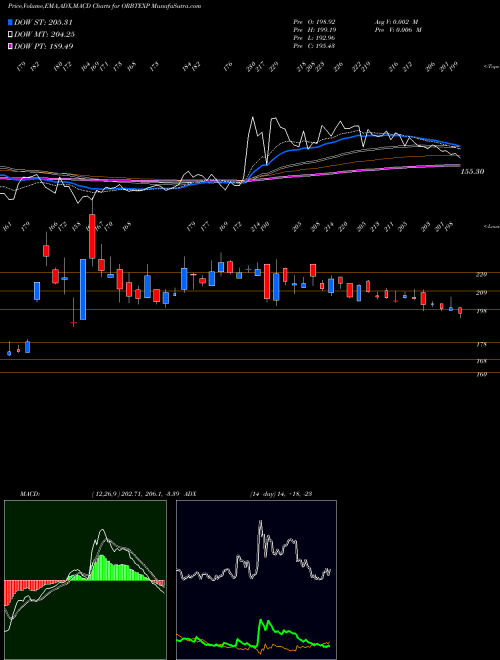Click the chart title mentioning ORBTEXP MunafaSutra.com
Image resolution: width=500 pixels, height=660 pixels.
click(104, 6)
